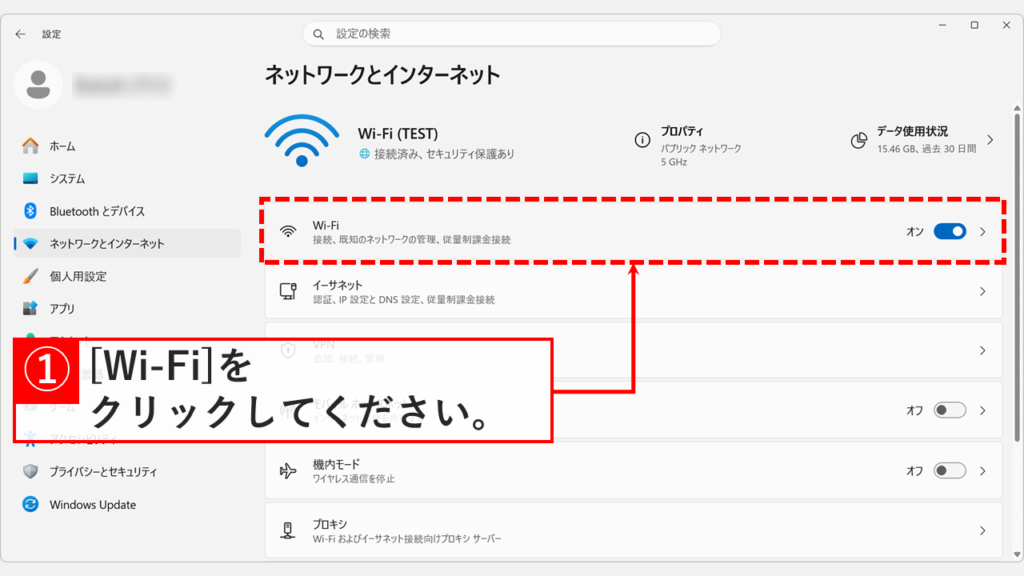This screenshot has height=576, width=1024.
Task: Open the 機内モード settings row
Action: point(633,471)
